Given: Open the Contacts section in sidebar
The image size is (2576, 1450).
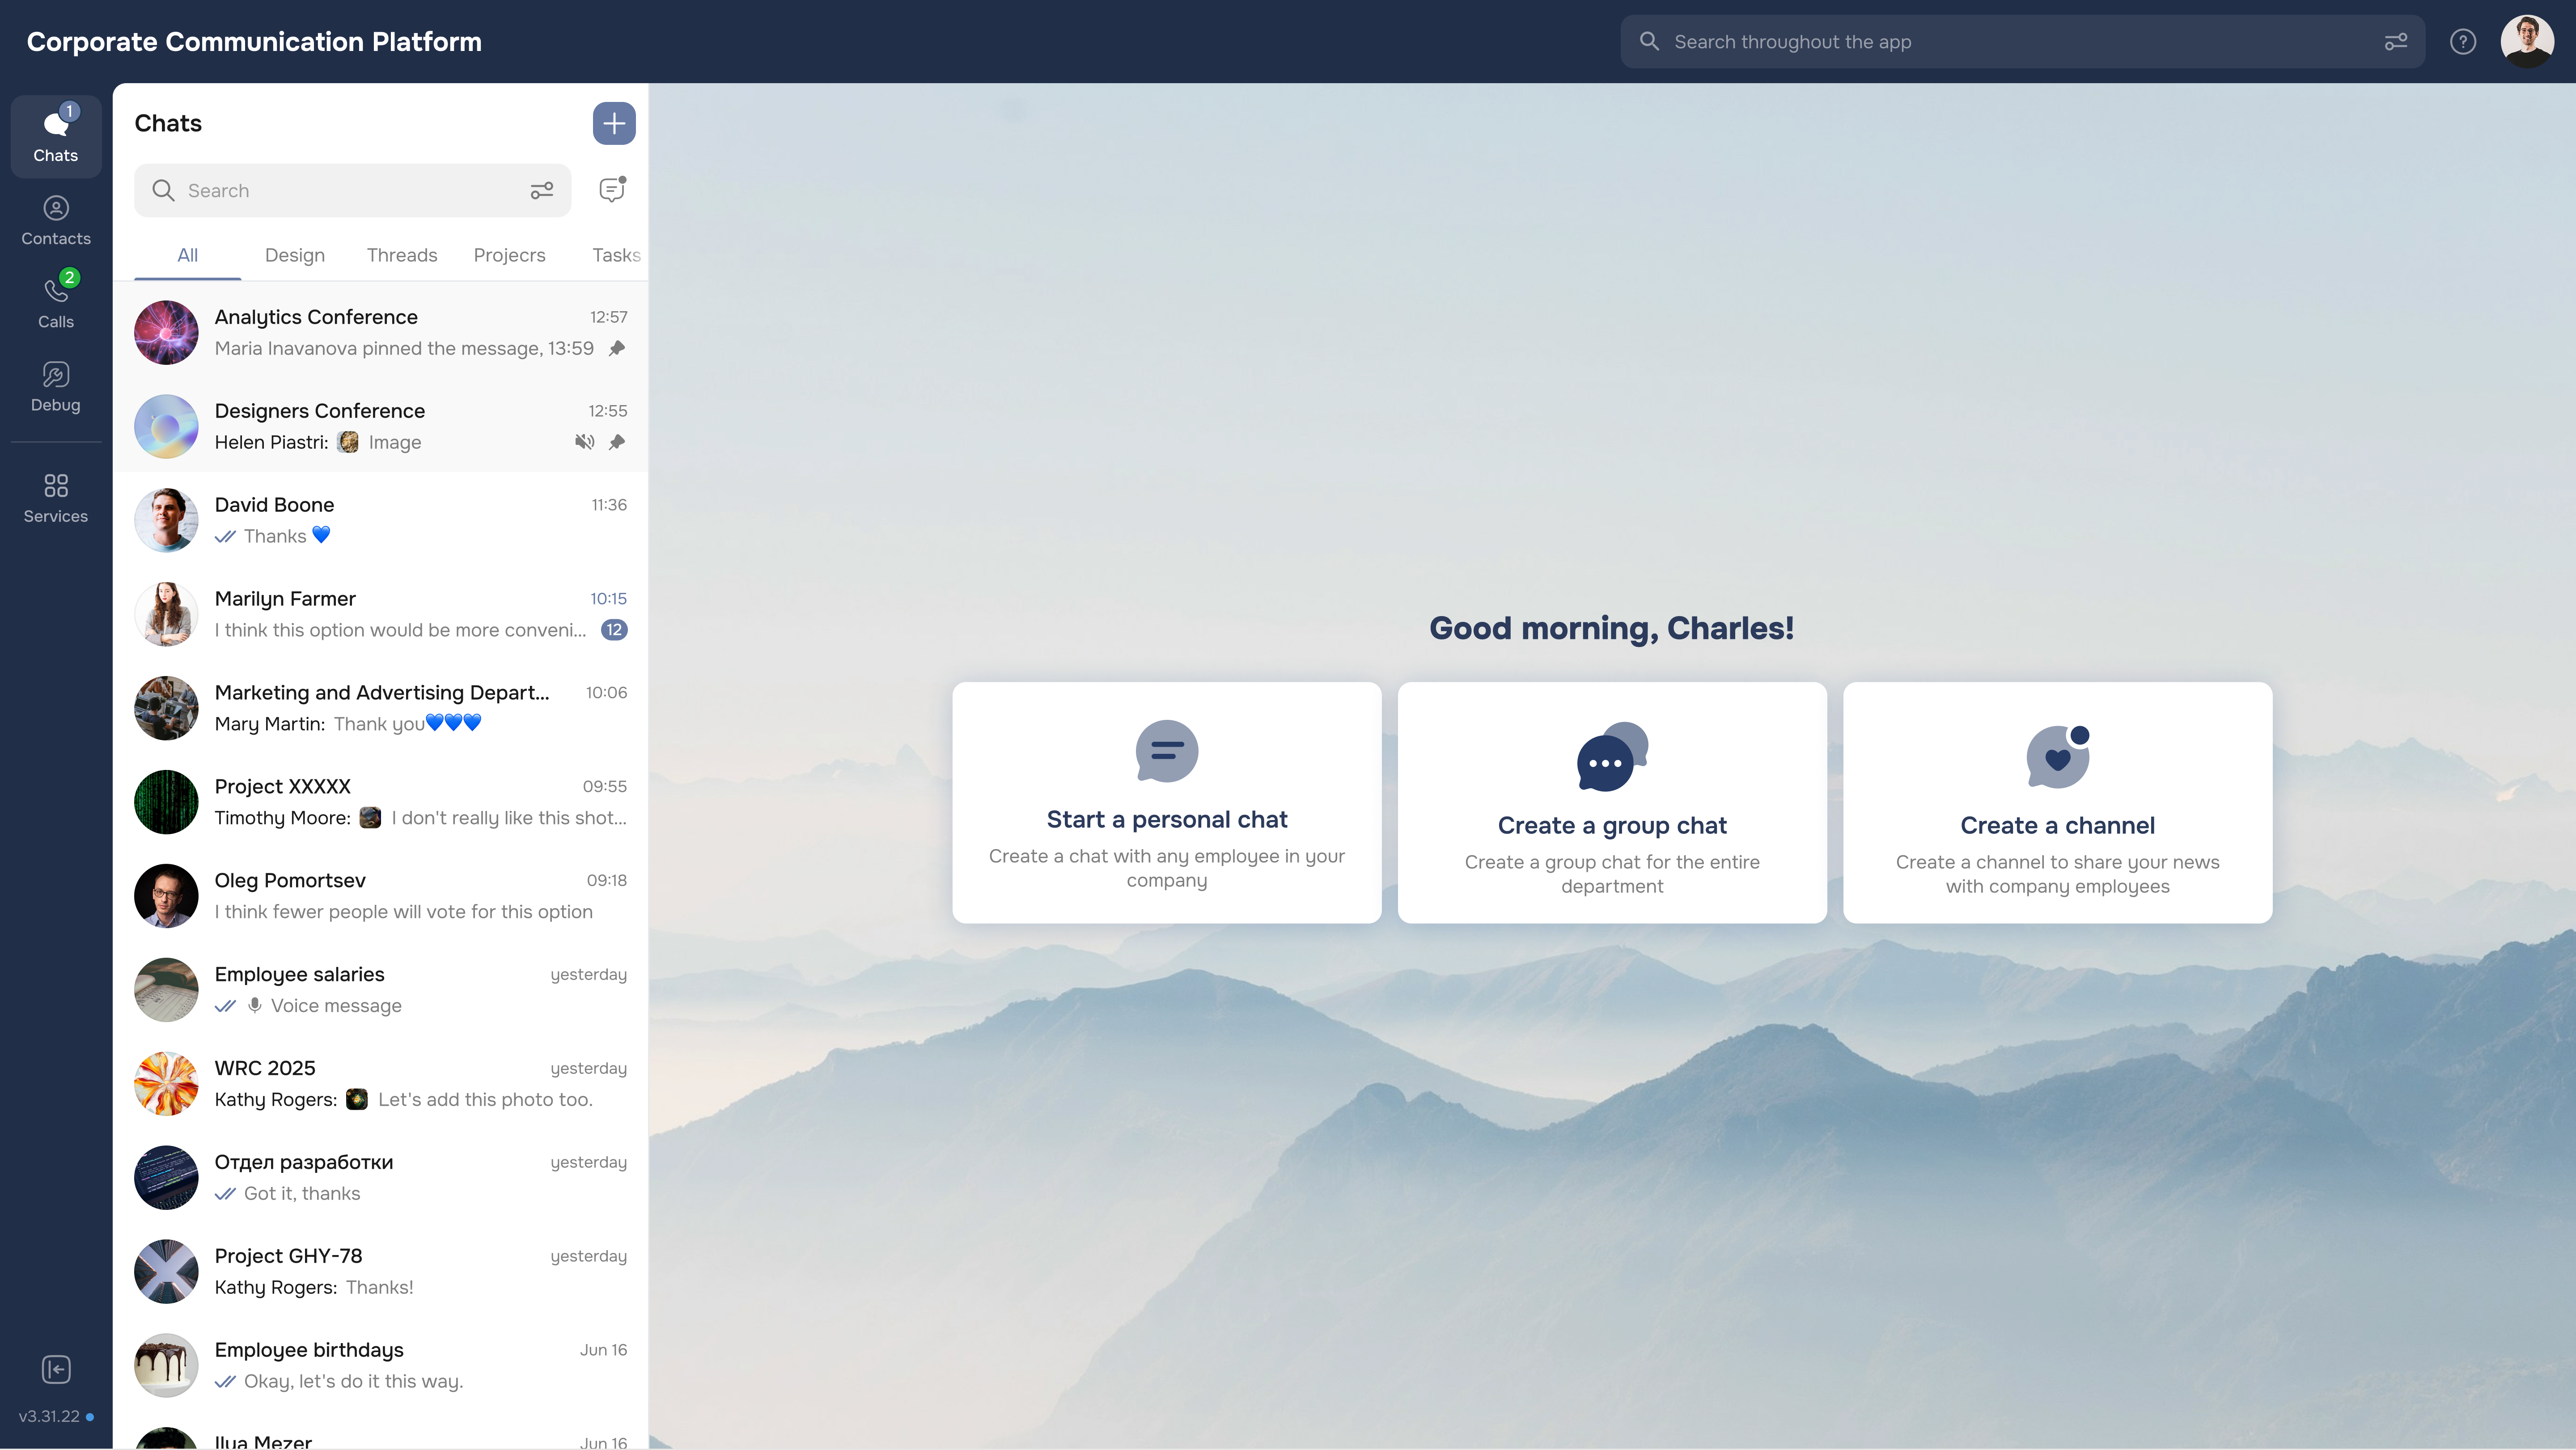Looking at the screenshot, I should [x=56, y=220].
